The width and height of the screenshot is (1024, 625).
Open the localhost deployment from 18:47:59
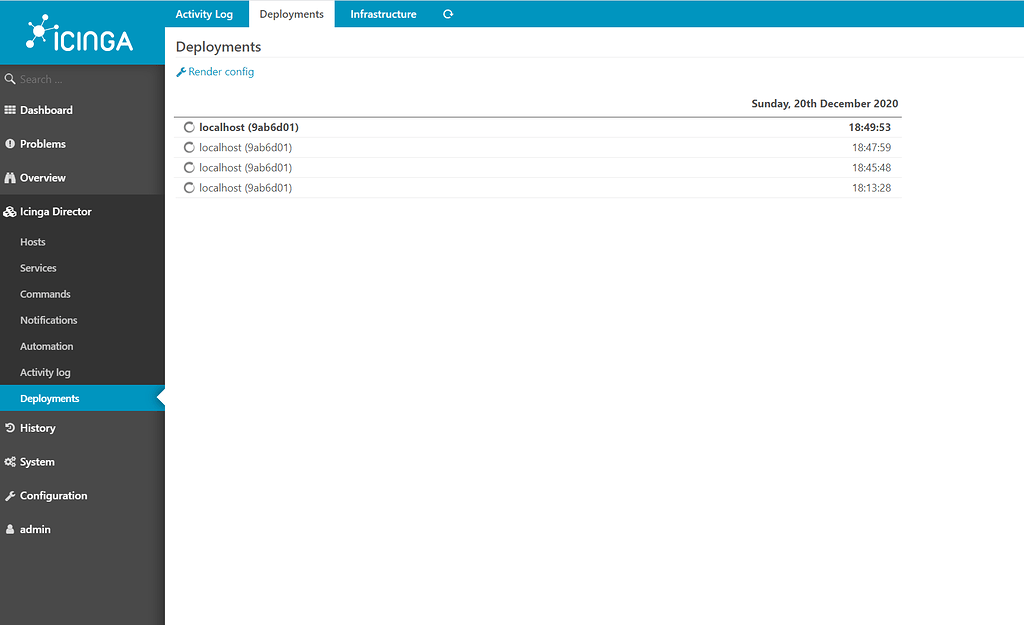(x=245, y=147)
